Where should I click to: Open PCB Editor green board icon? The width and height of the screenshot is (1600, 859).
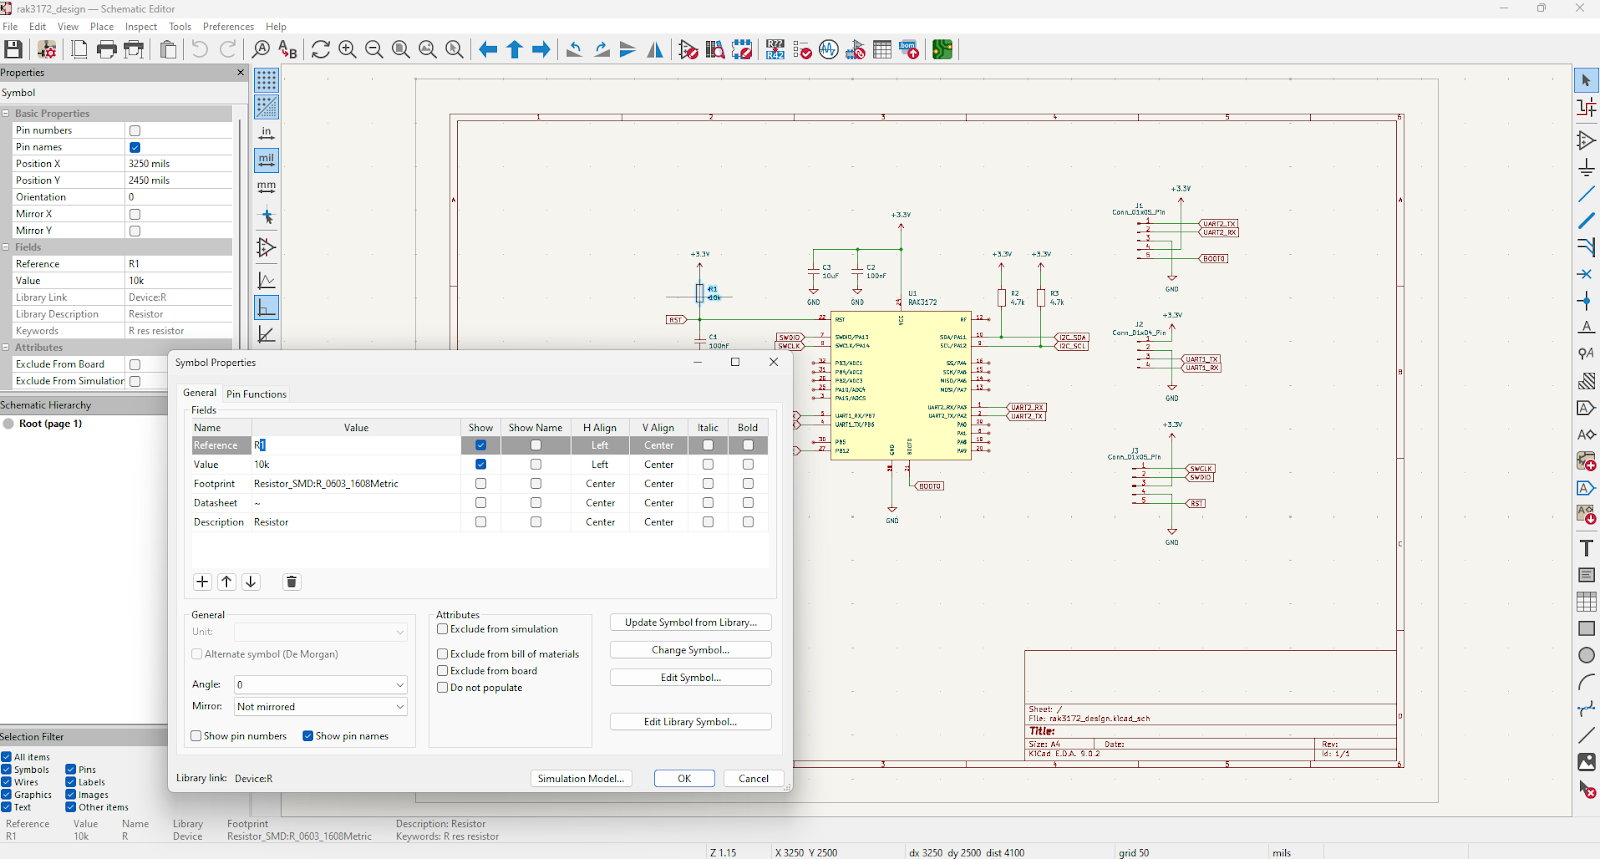click(942, 49)
